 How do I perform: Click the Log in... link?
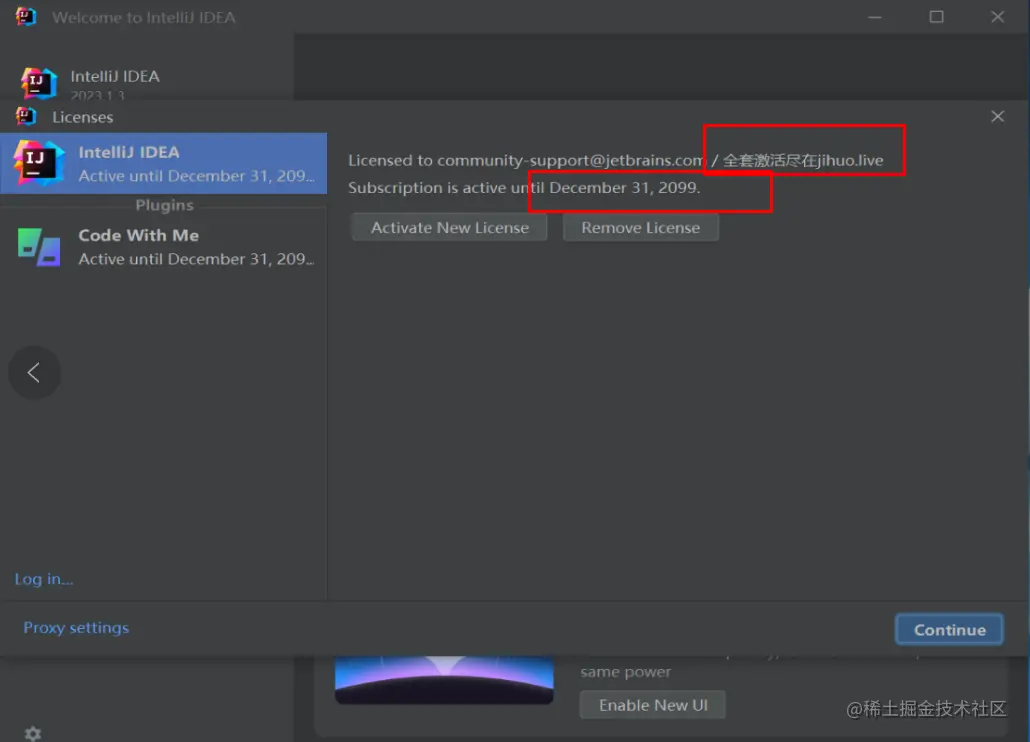[x=44, y=578]
